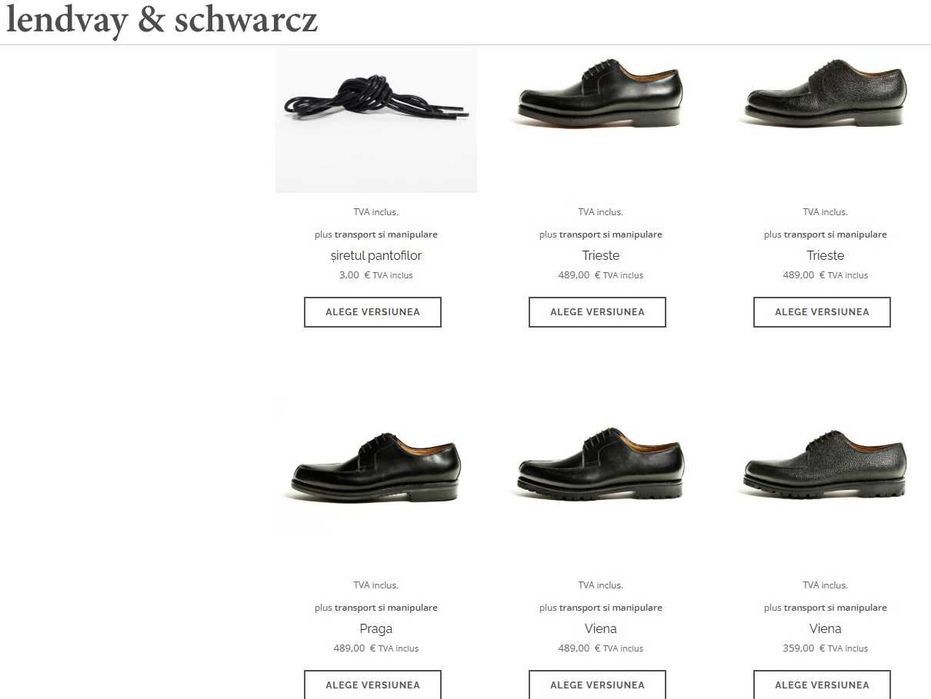The width and height of the screenshot is (931, 699).
Task: Open the lendvay & schwarcz site logo
Action: 162,20
